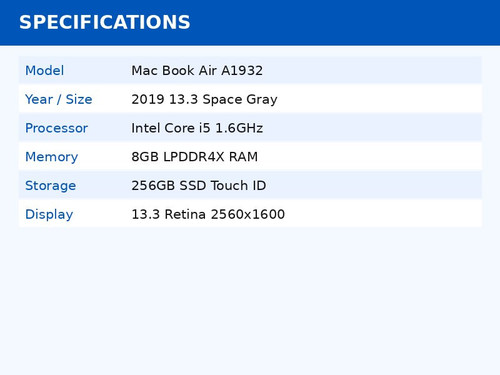The width and height of the screenshot is (500, 375).
Task: Click the Intel Core i5 1.6GHz value
Action: click(197, 128)
